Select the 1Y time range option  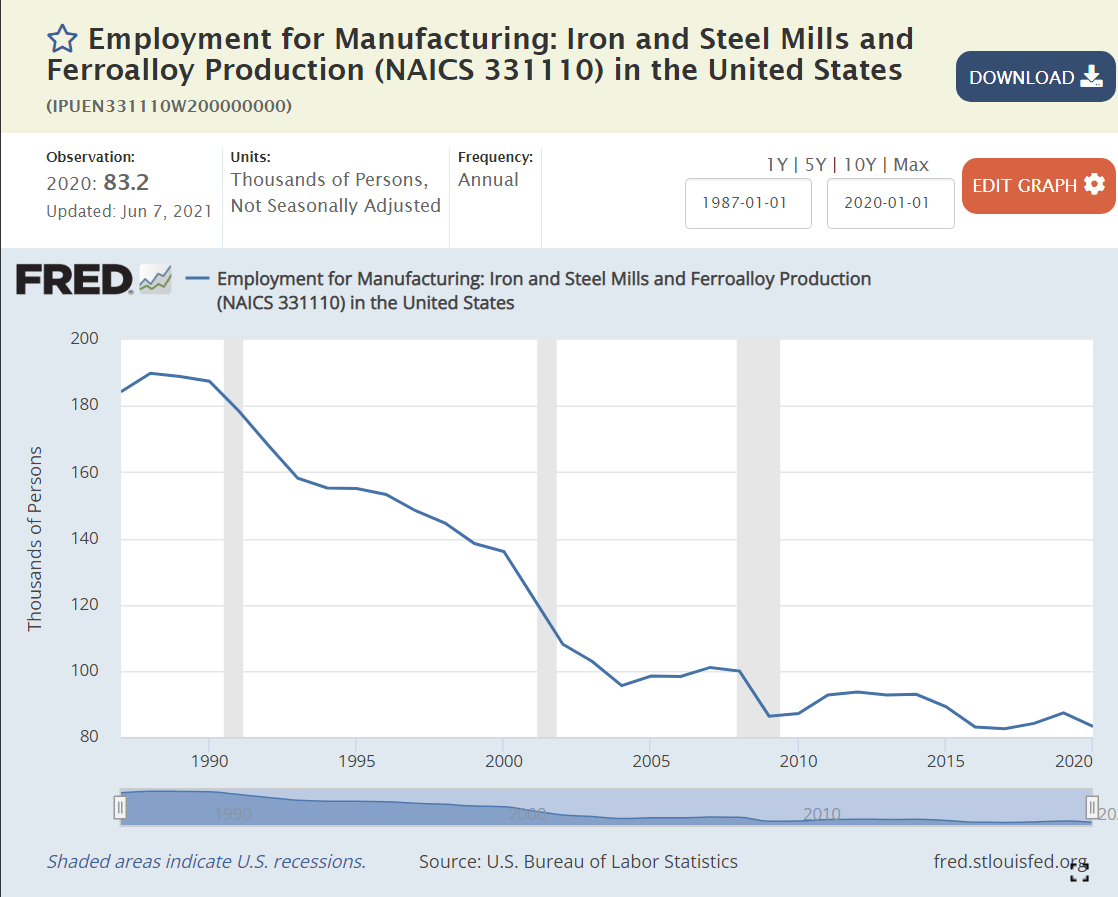pyautogui.click(x=777, y=165)
